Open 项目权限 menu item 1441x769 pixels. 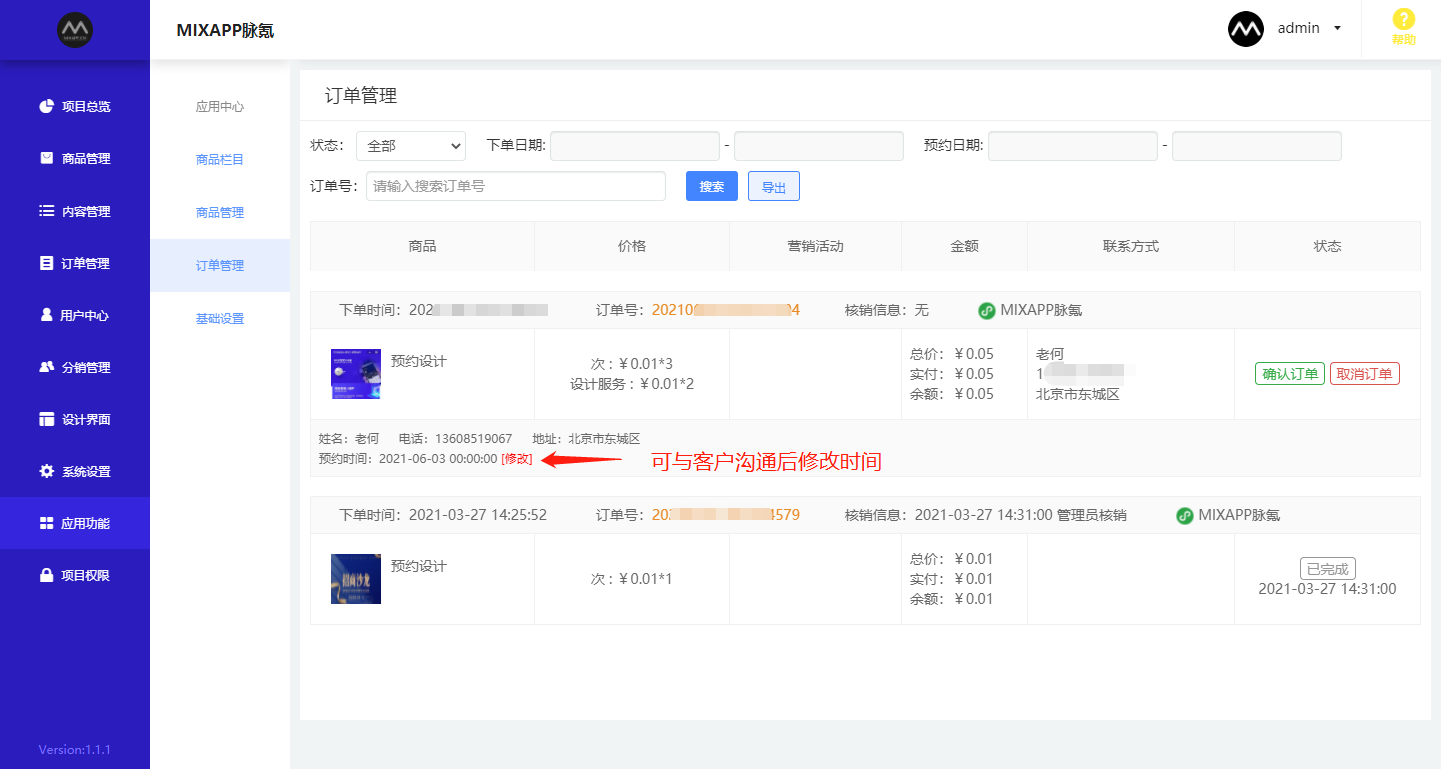click(x=86, y=575)
